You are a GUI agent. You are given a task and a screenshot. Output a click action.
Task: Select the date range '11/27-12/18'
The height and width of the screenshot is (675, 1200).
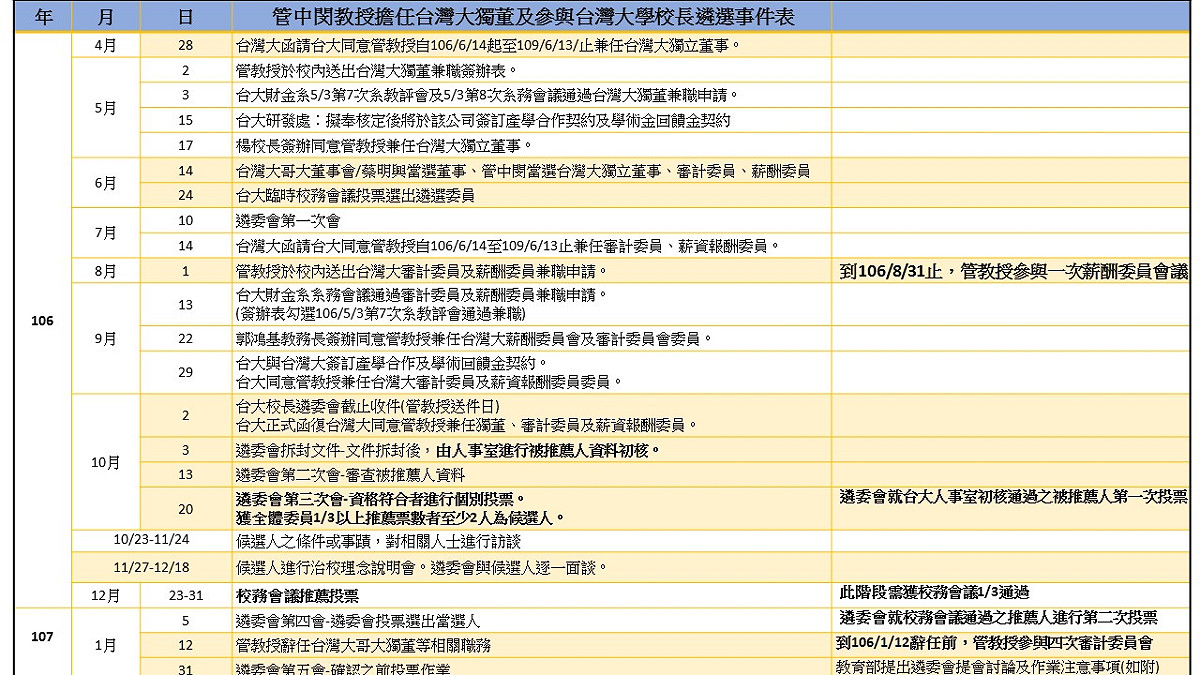[x=152, y=567]
